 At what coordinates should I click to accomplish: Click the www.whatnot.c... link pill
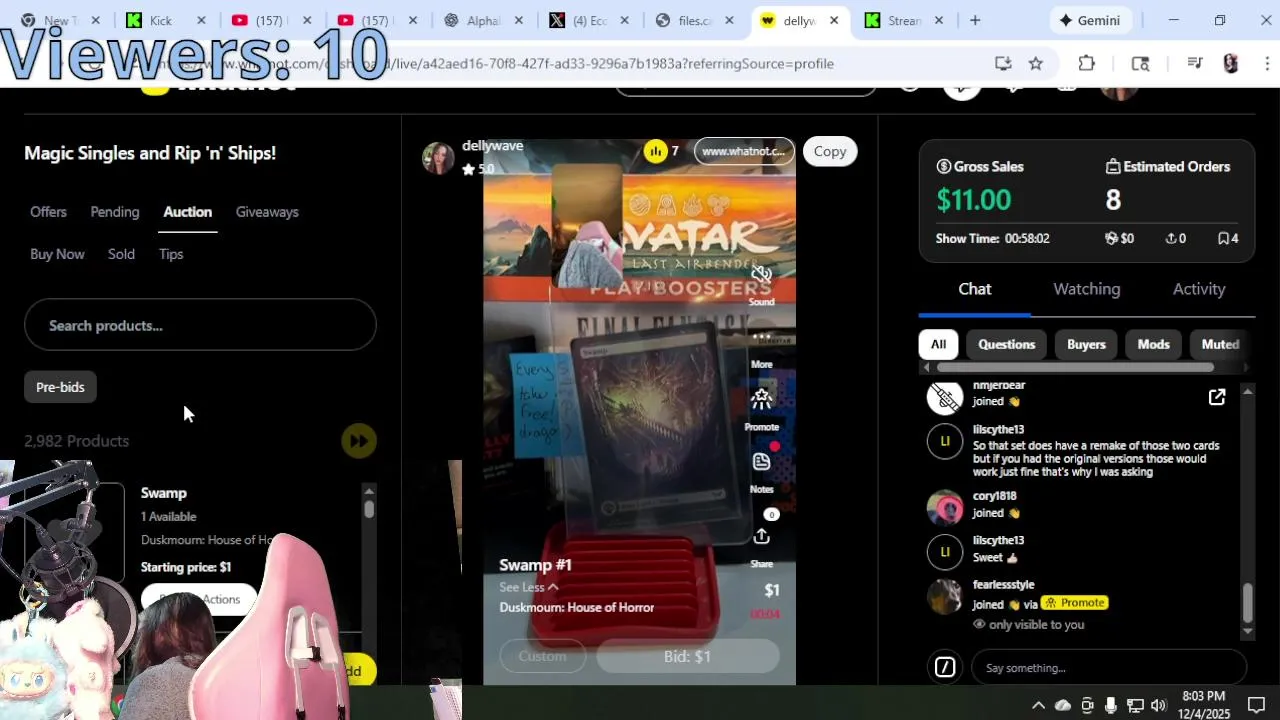pyautogui.click(x=743, y=151)
